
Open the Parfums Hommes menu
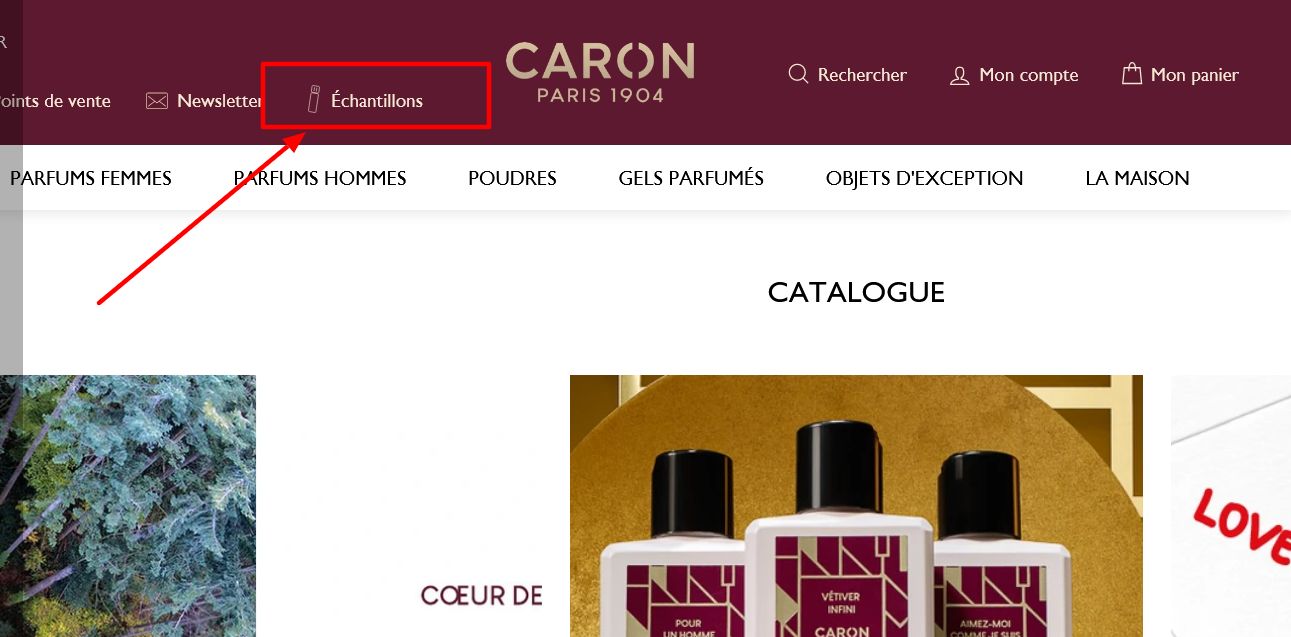[320, 178]
